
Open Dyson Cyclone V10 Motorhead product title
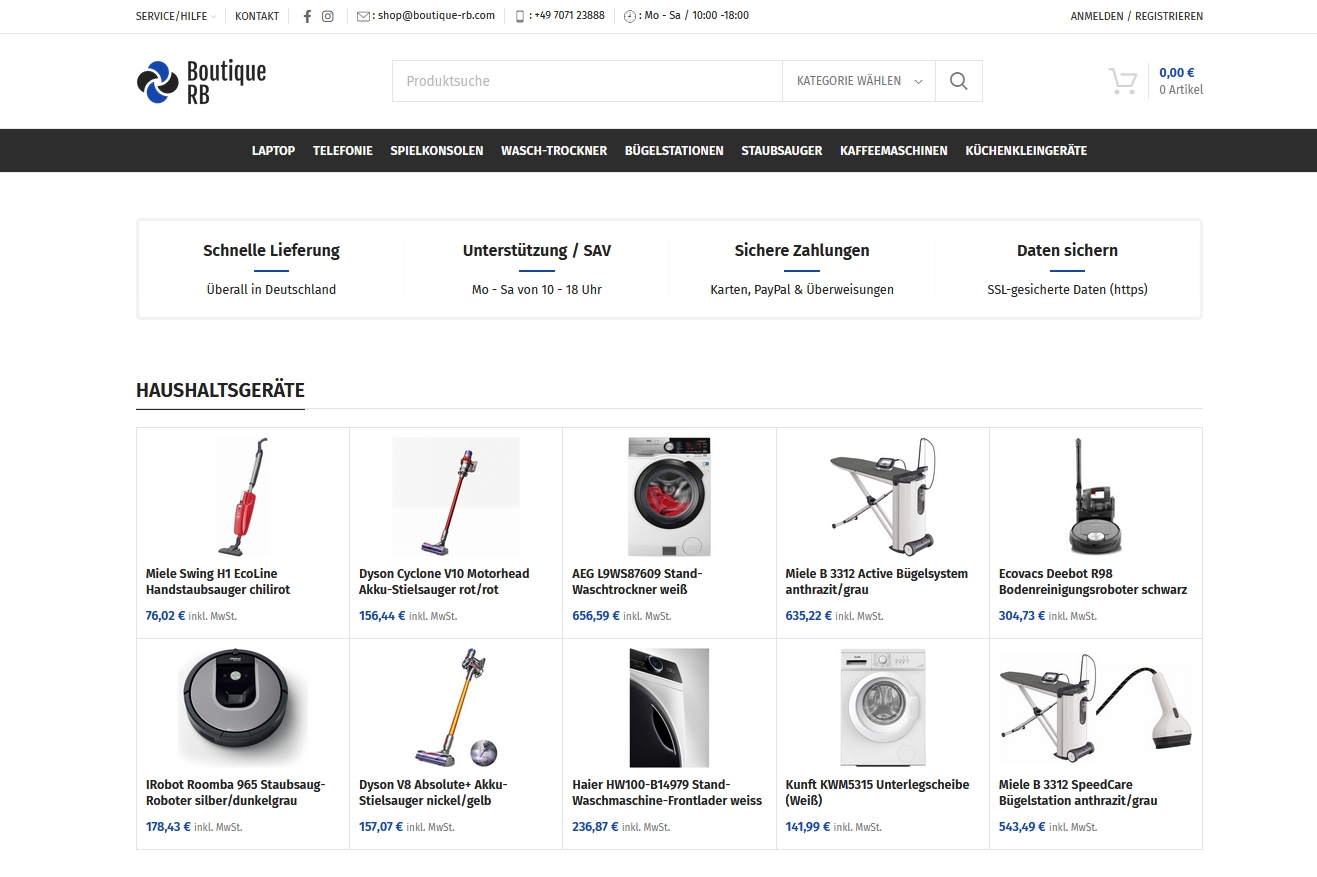[x=444, y=581]
